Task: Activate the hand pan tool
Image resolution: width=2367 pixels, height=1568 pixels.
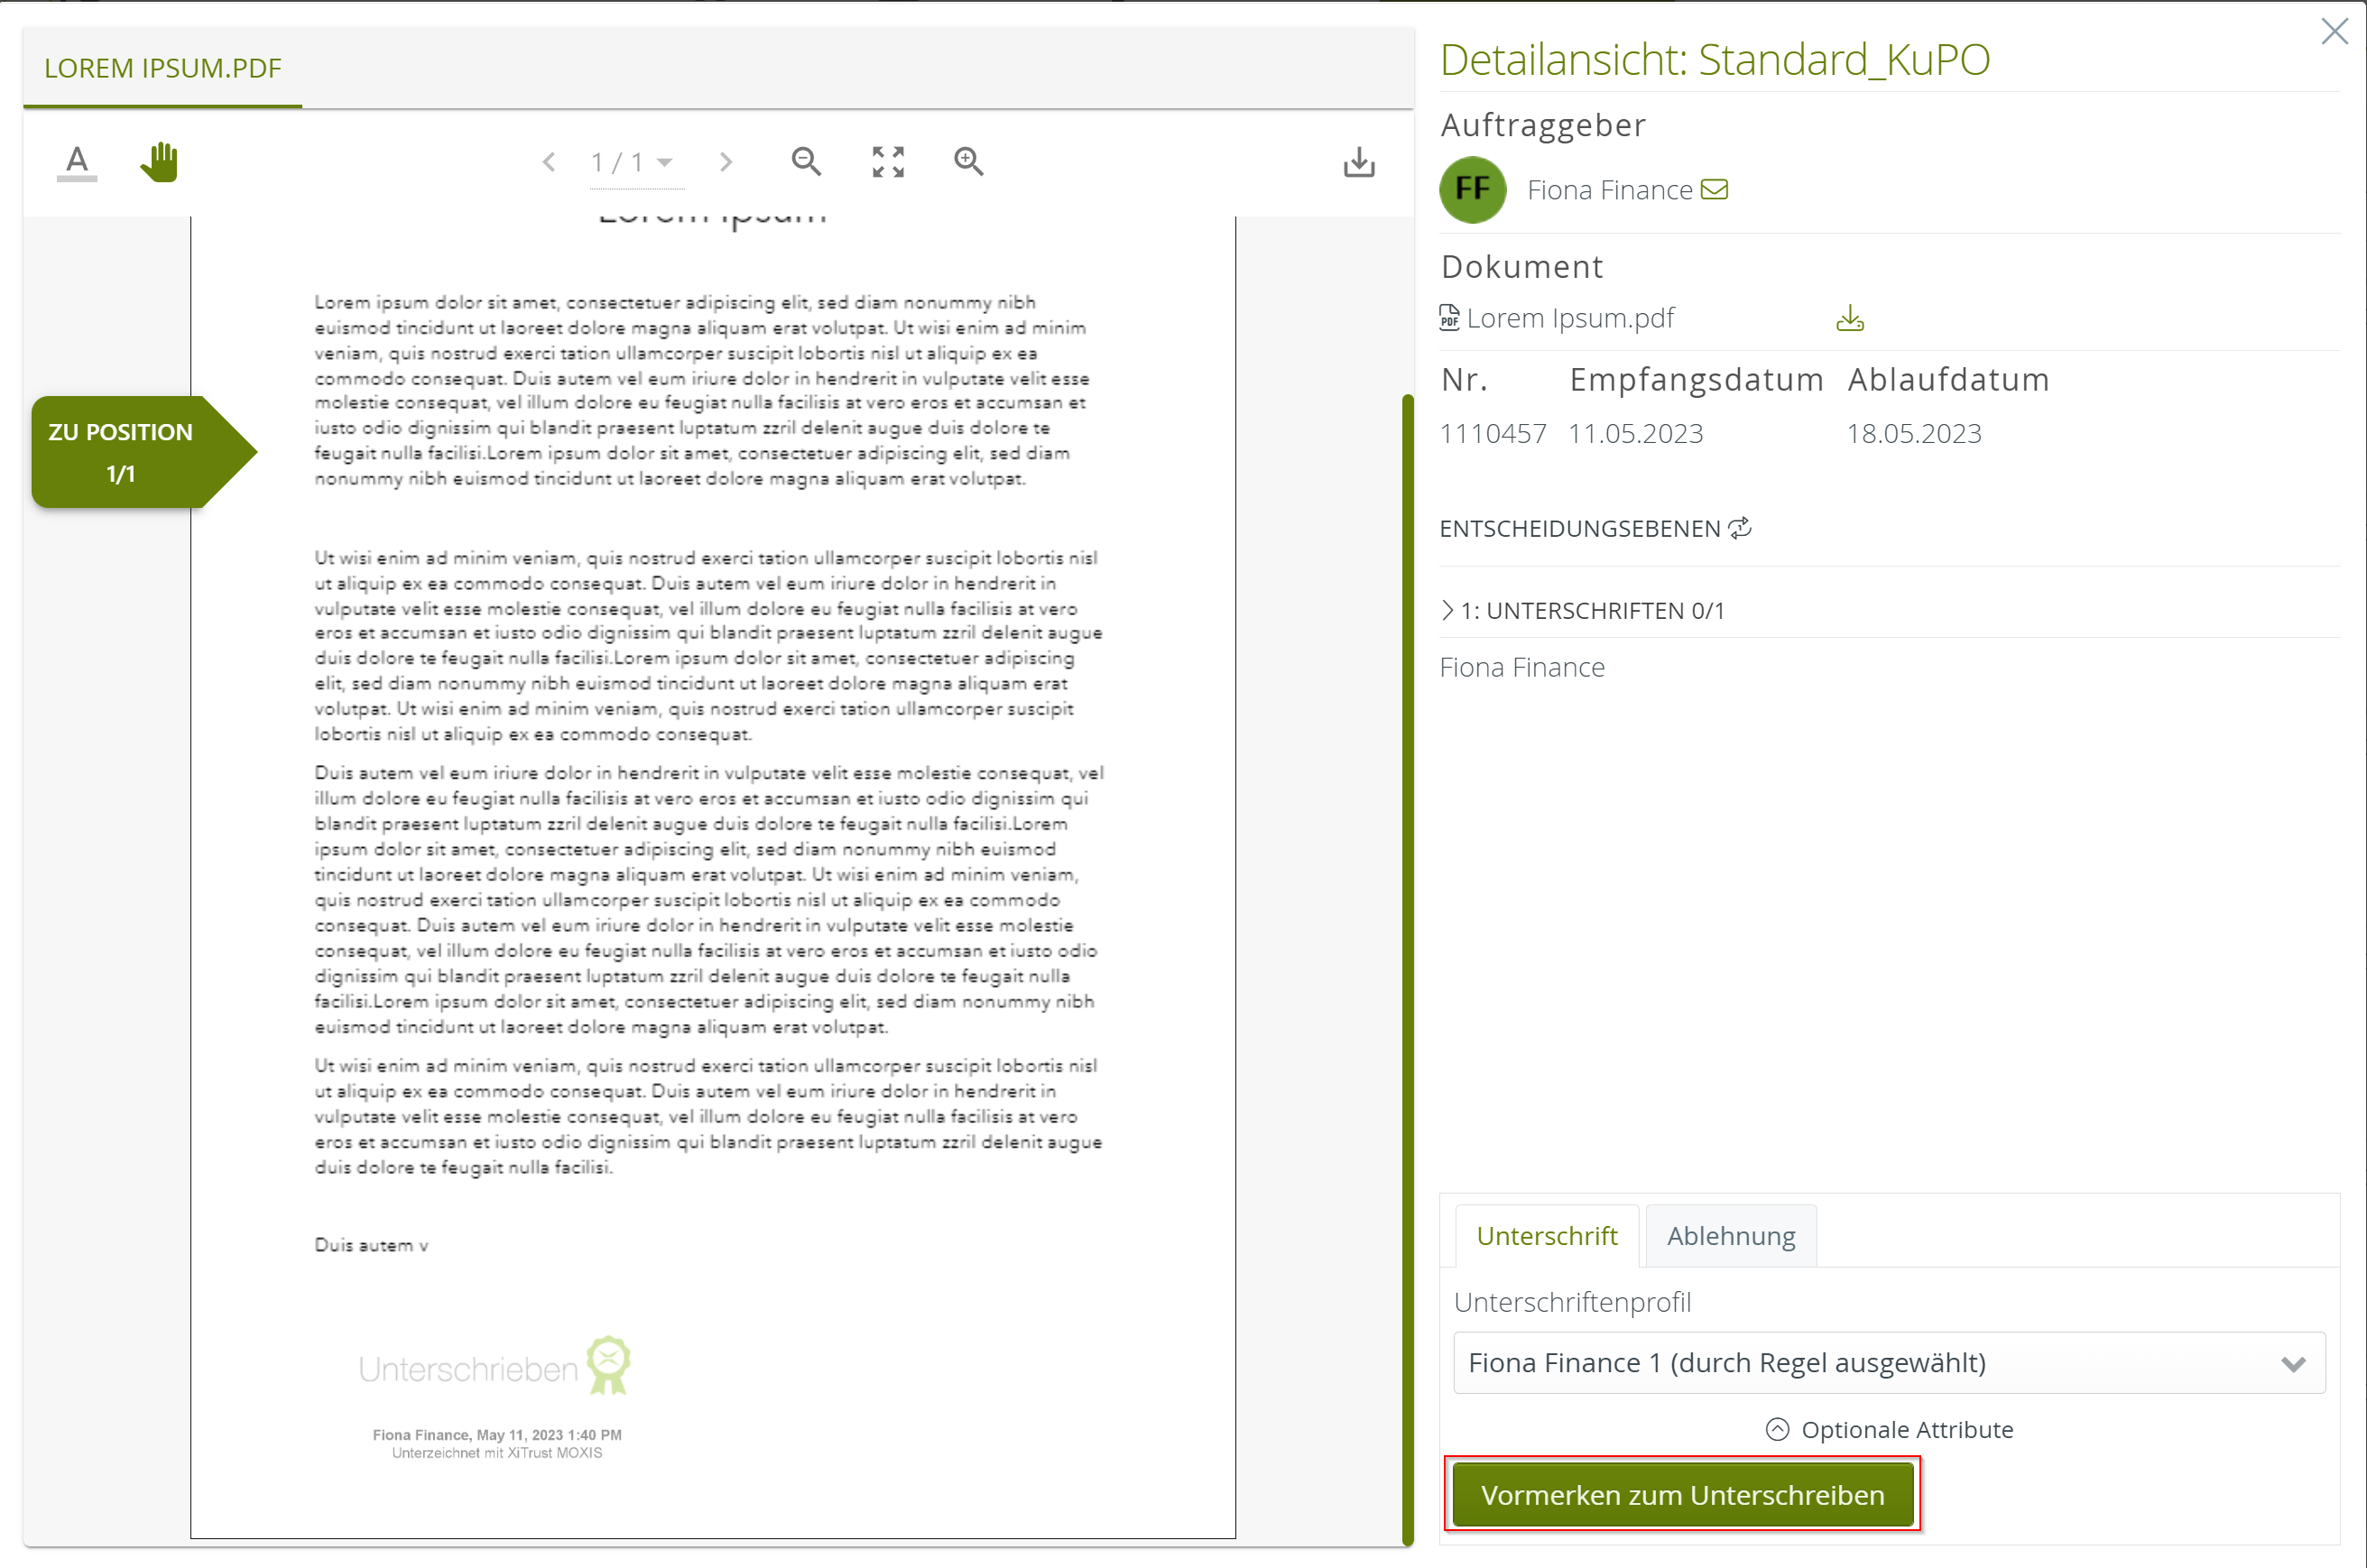Action: tap(159, 161)
